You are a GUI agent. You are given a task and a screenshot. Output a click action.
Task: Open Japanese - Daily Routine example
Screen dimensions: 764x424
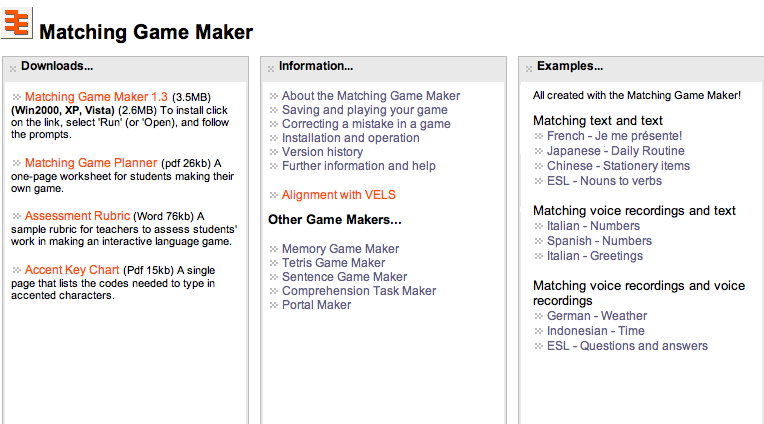(615, 151)
